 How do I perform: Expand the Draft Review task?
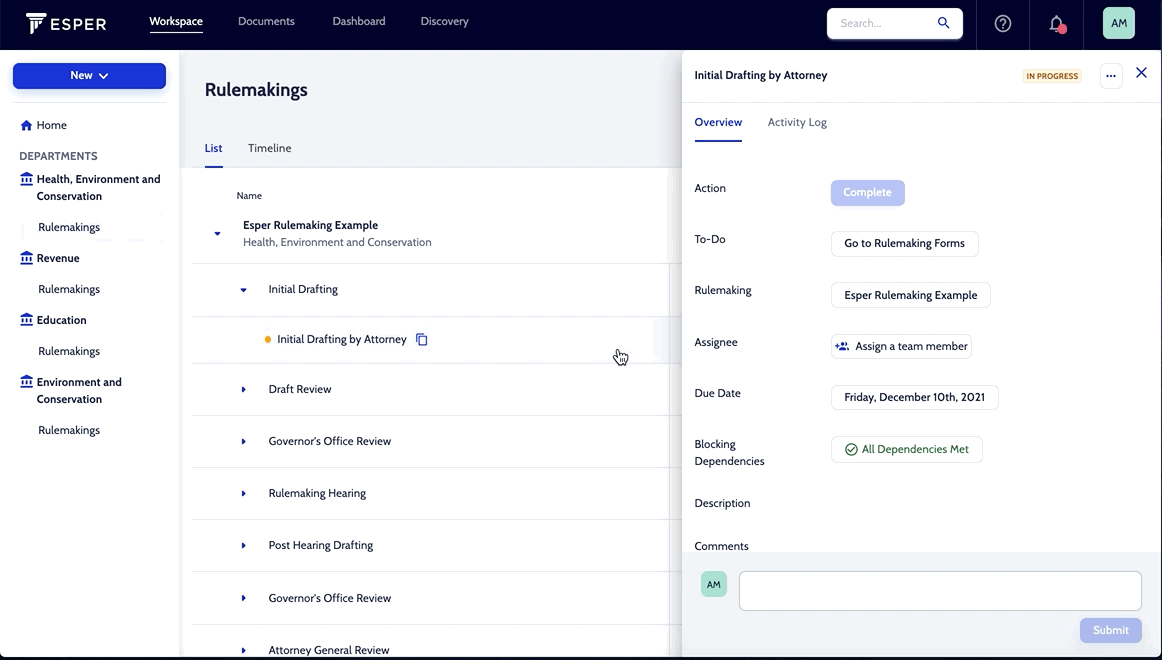243,389
